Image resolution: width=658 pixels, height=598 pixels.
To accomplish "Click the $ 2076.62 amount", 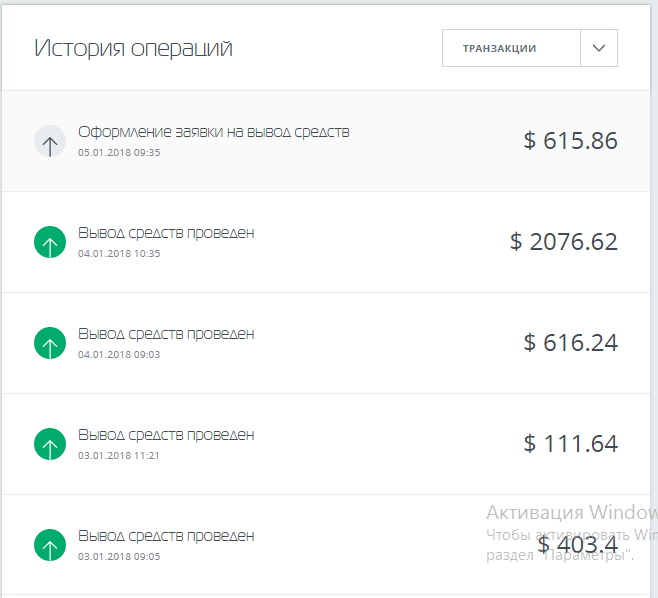I will [x=564, y=242].
